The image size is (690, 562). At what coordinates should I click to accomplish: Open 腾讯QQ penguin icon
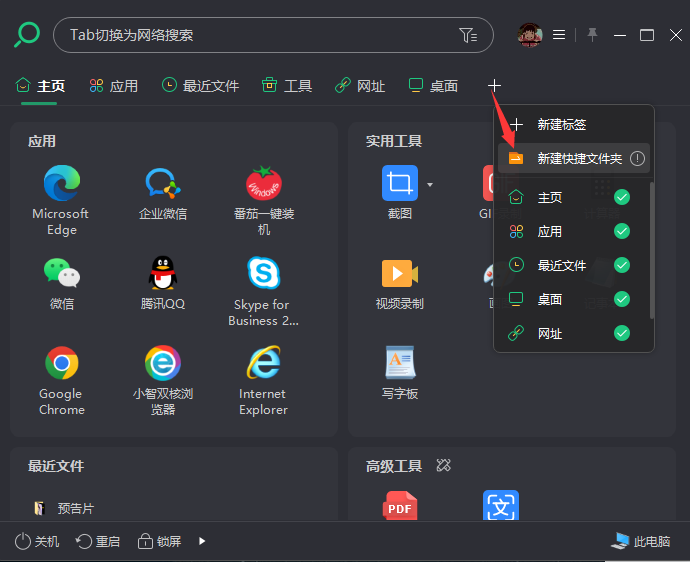[163, 273]
